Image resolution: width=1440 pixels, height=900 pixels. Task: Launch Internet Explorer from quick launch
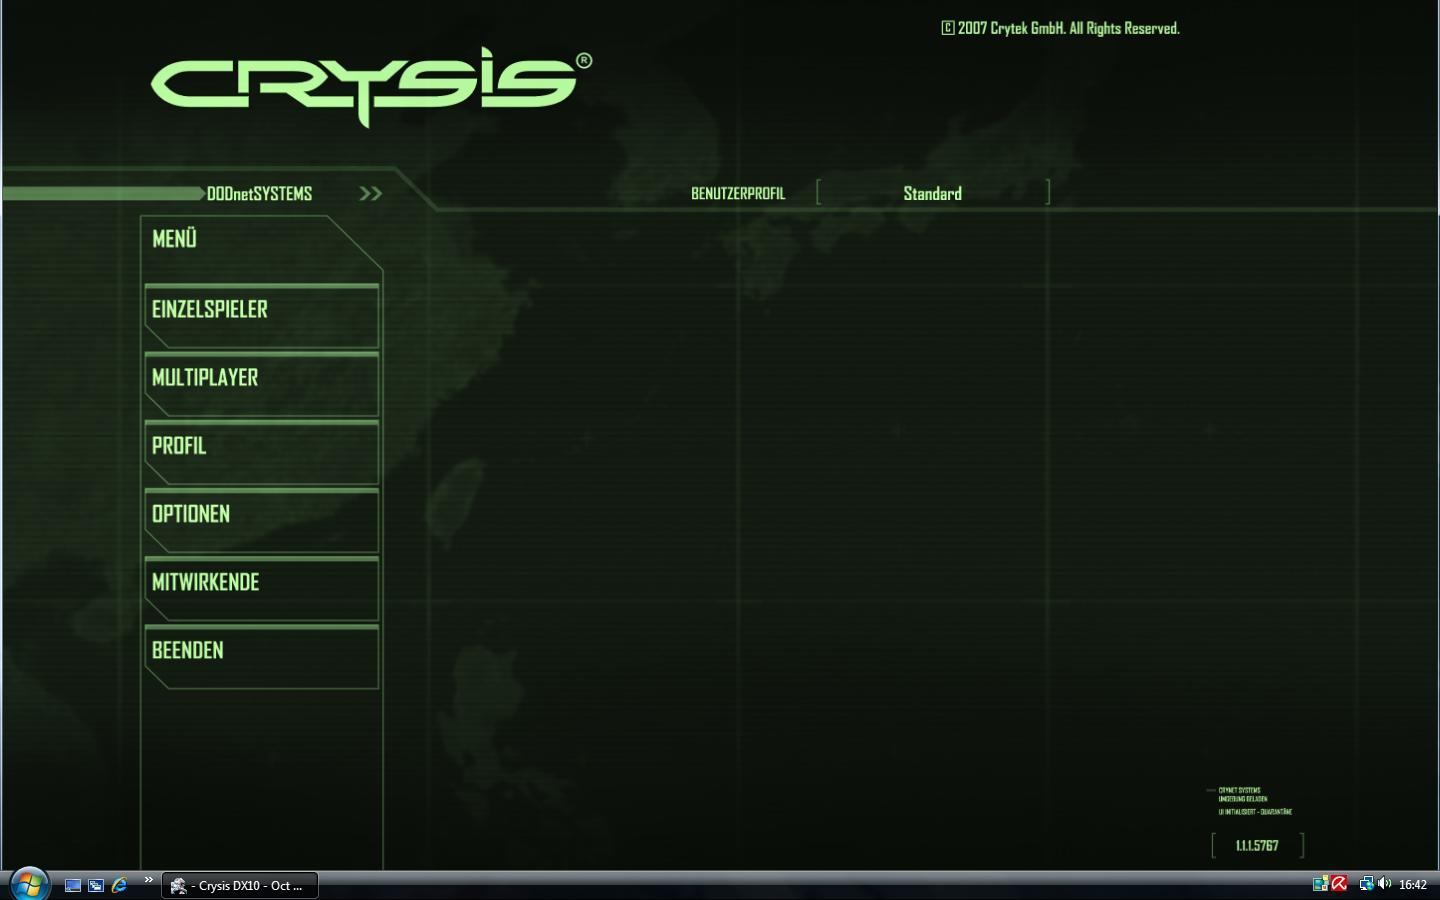pos(119,885)
